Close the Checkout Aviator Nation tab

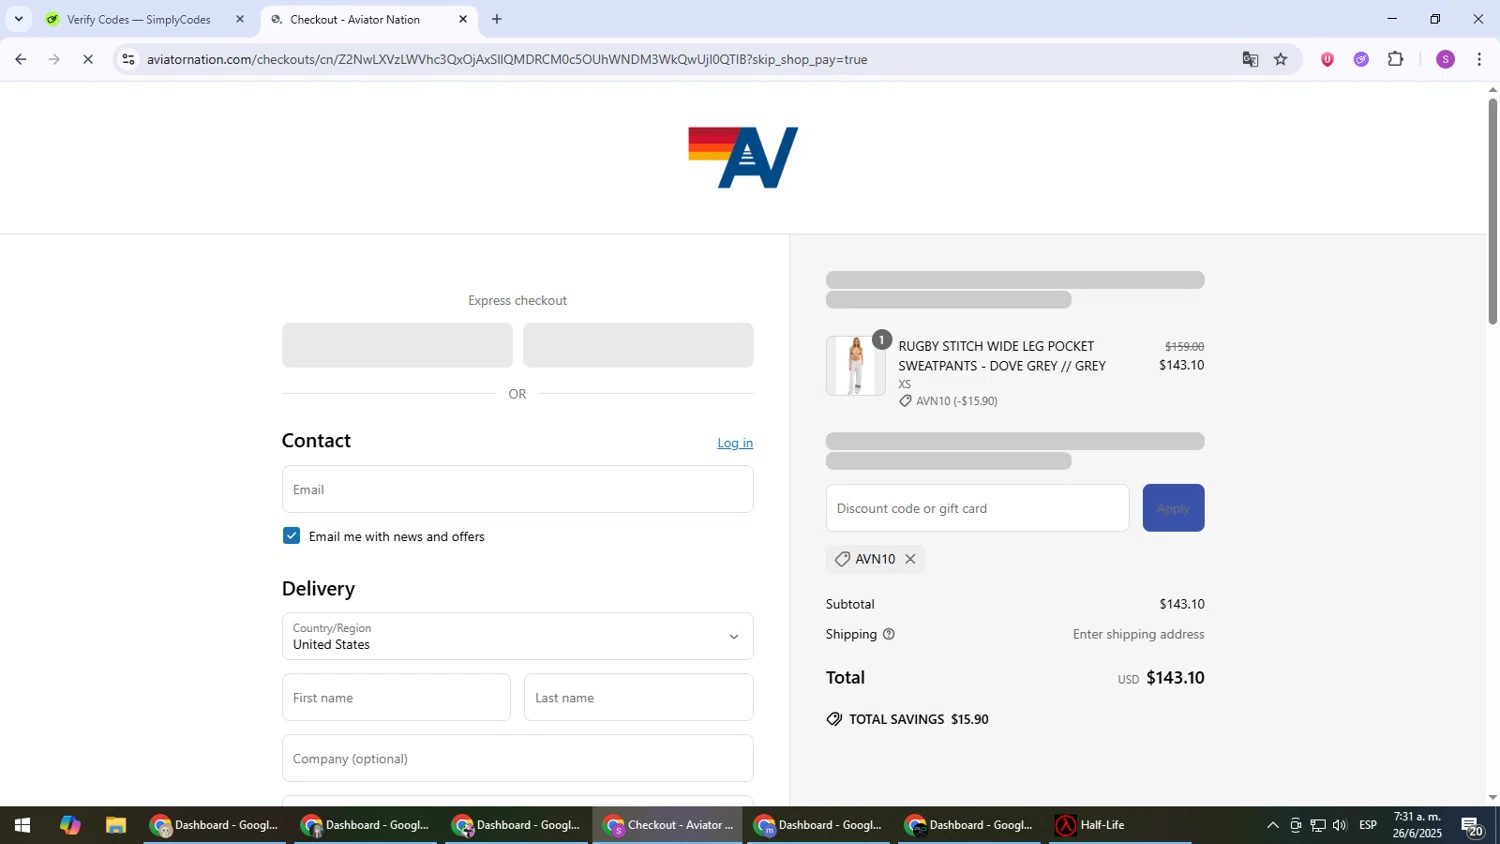coord(463,19)
